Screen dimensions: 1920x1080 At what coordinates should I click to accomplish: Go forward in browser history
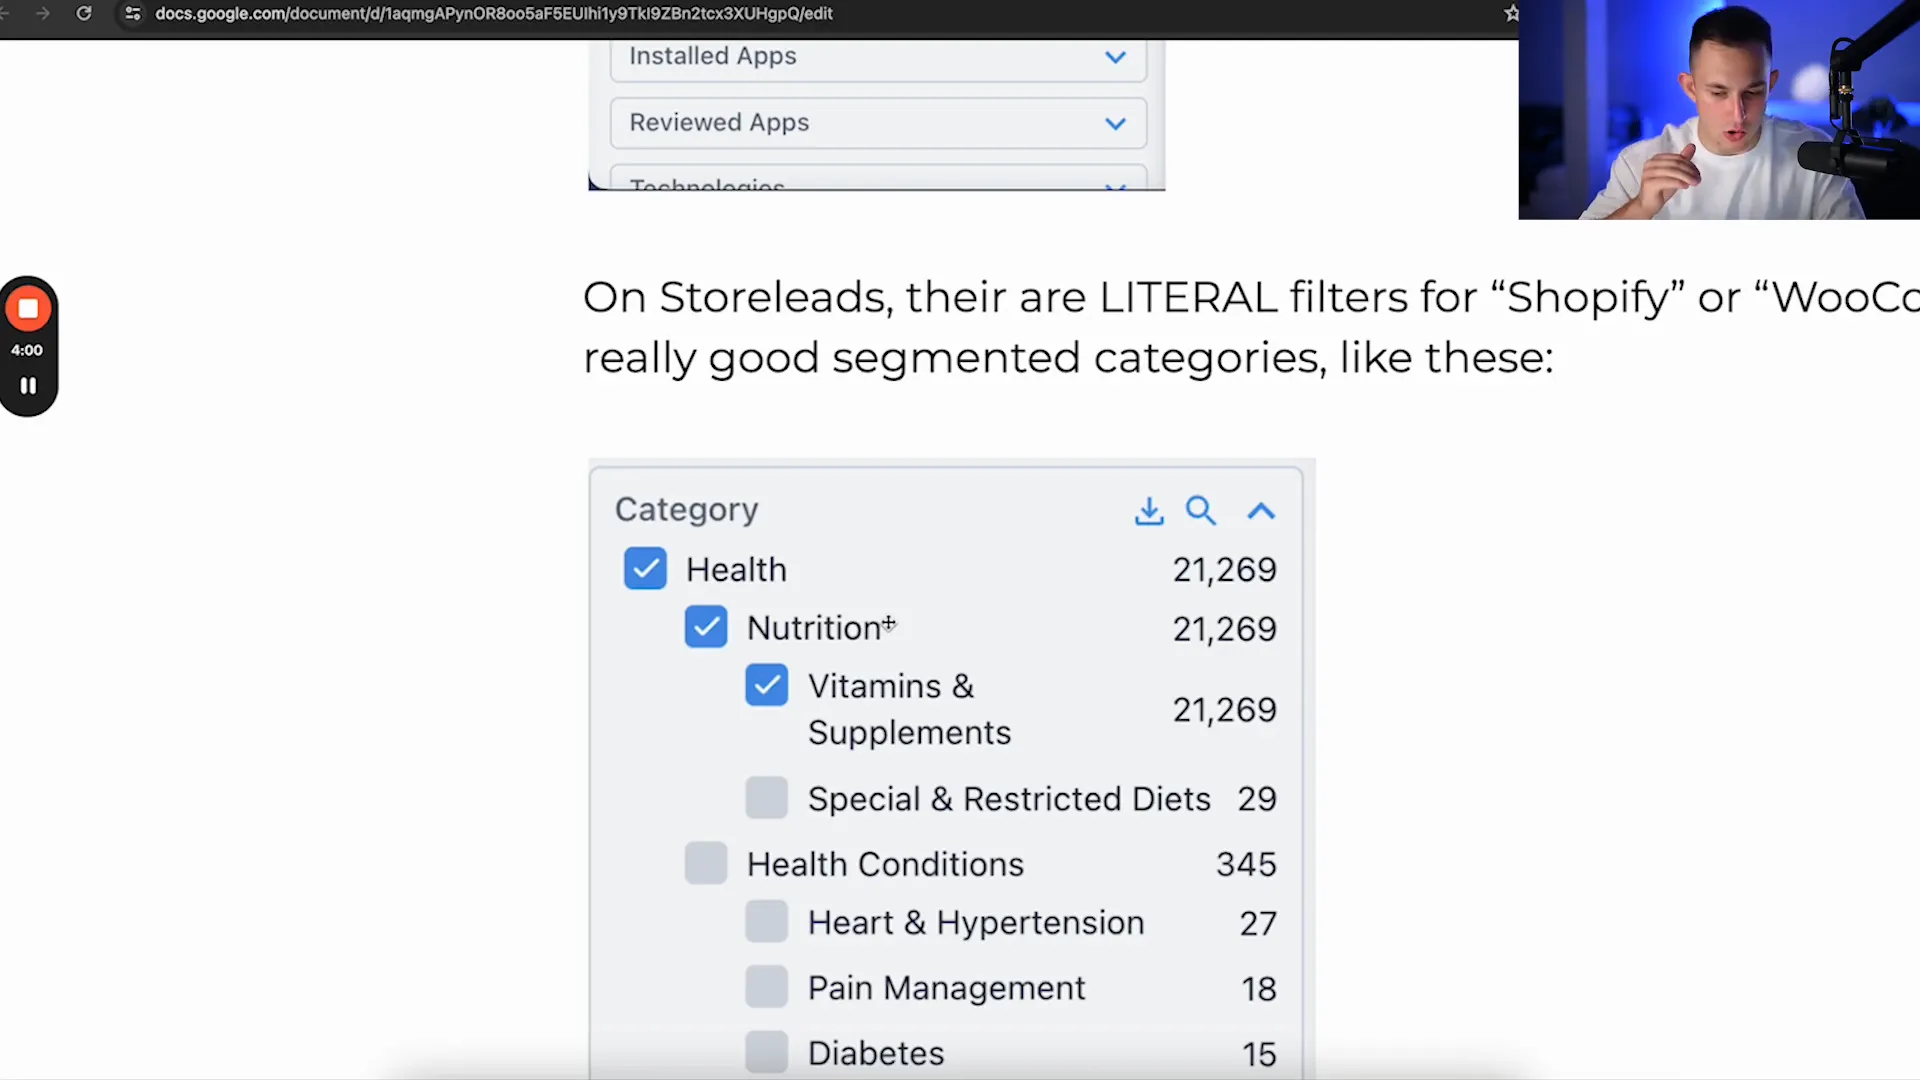point(42,13)
